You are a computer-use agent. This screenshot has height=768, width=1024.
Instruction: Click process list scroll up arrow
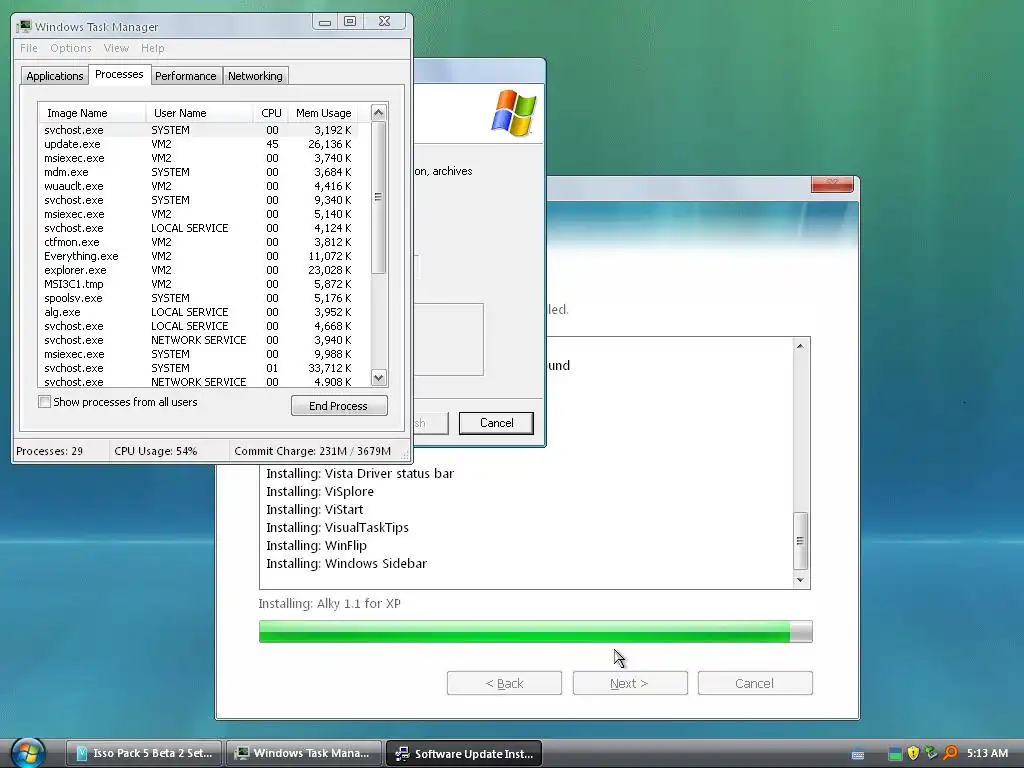click(x=379, y=113)
